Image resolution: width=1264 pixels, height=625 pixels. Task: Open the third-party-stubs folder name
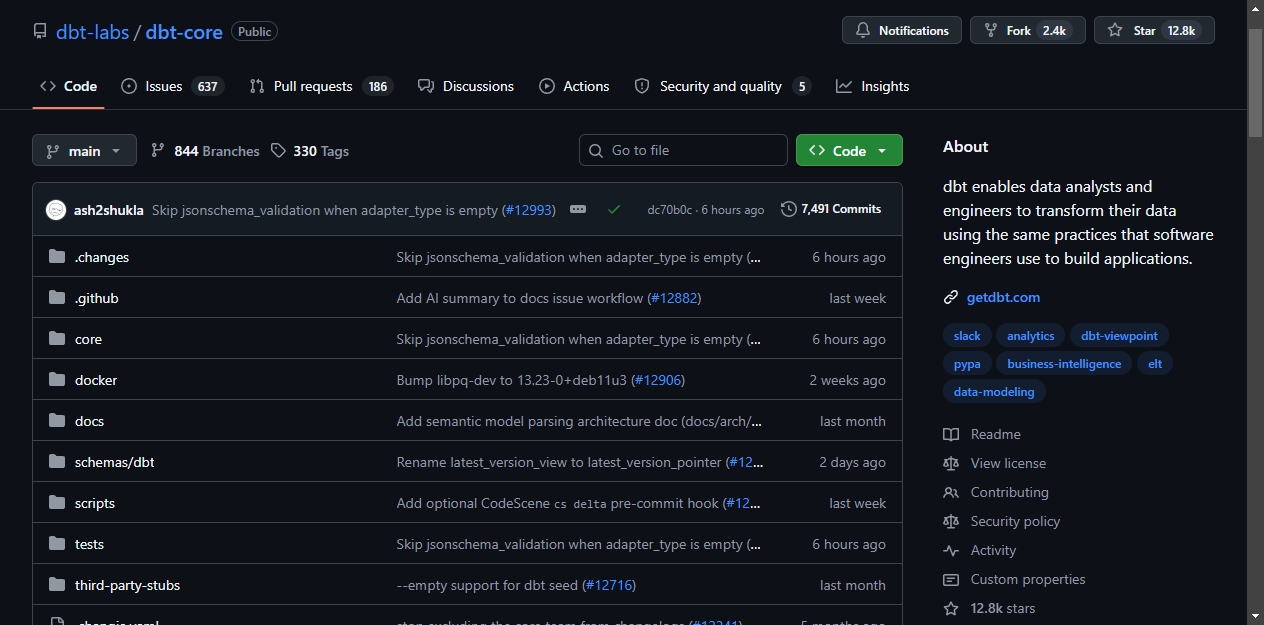pos(127,585)
